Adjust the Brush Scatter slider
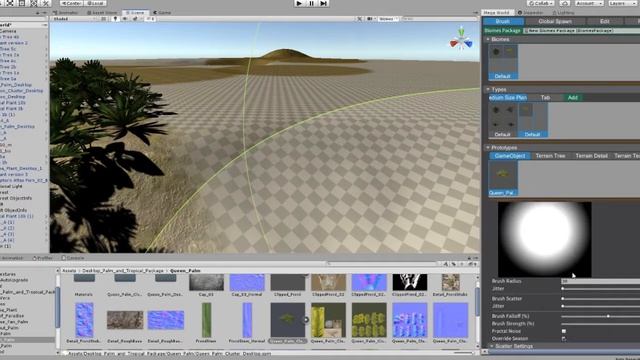 click(x=600, y=299)
